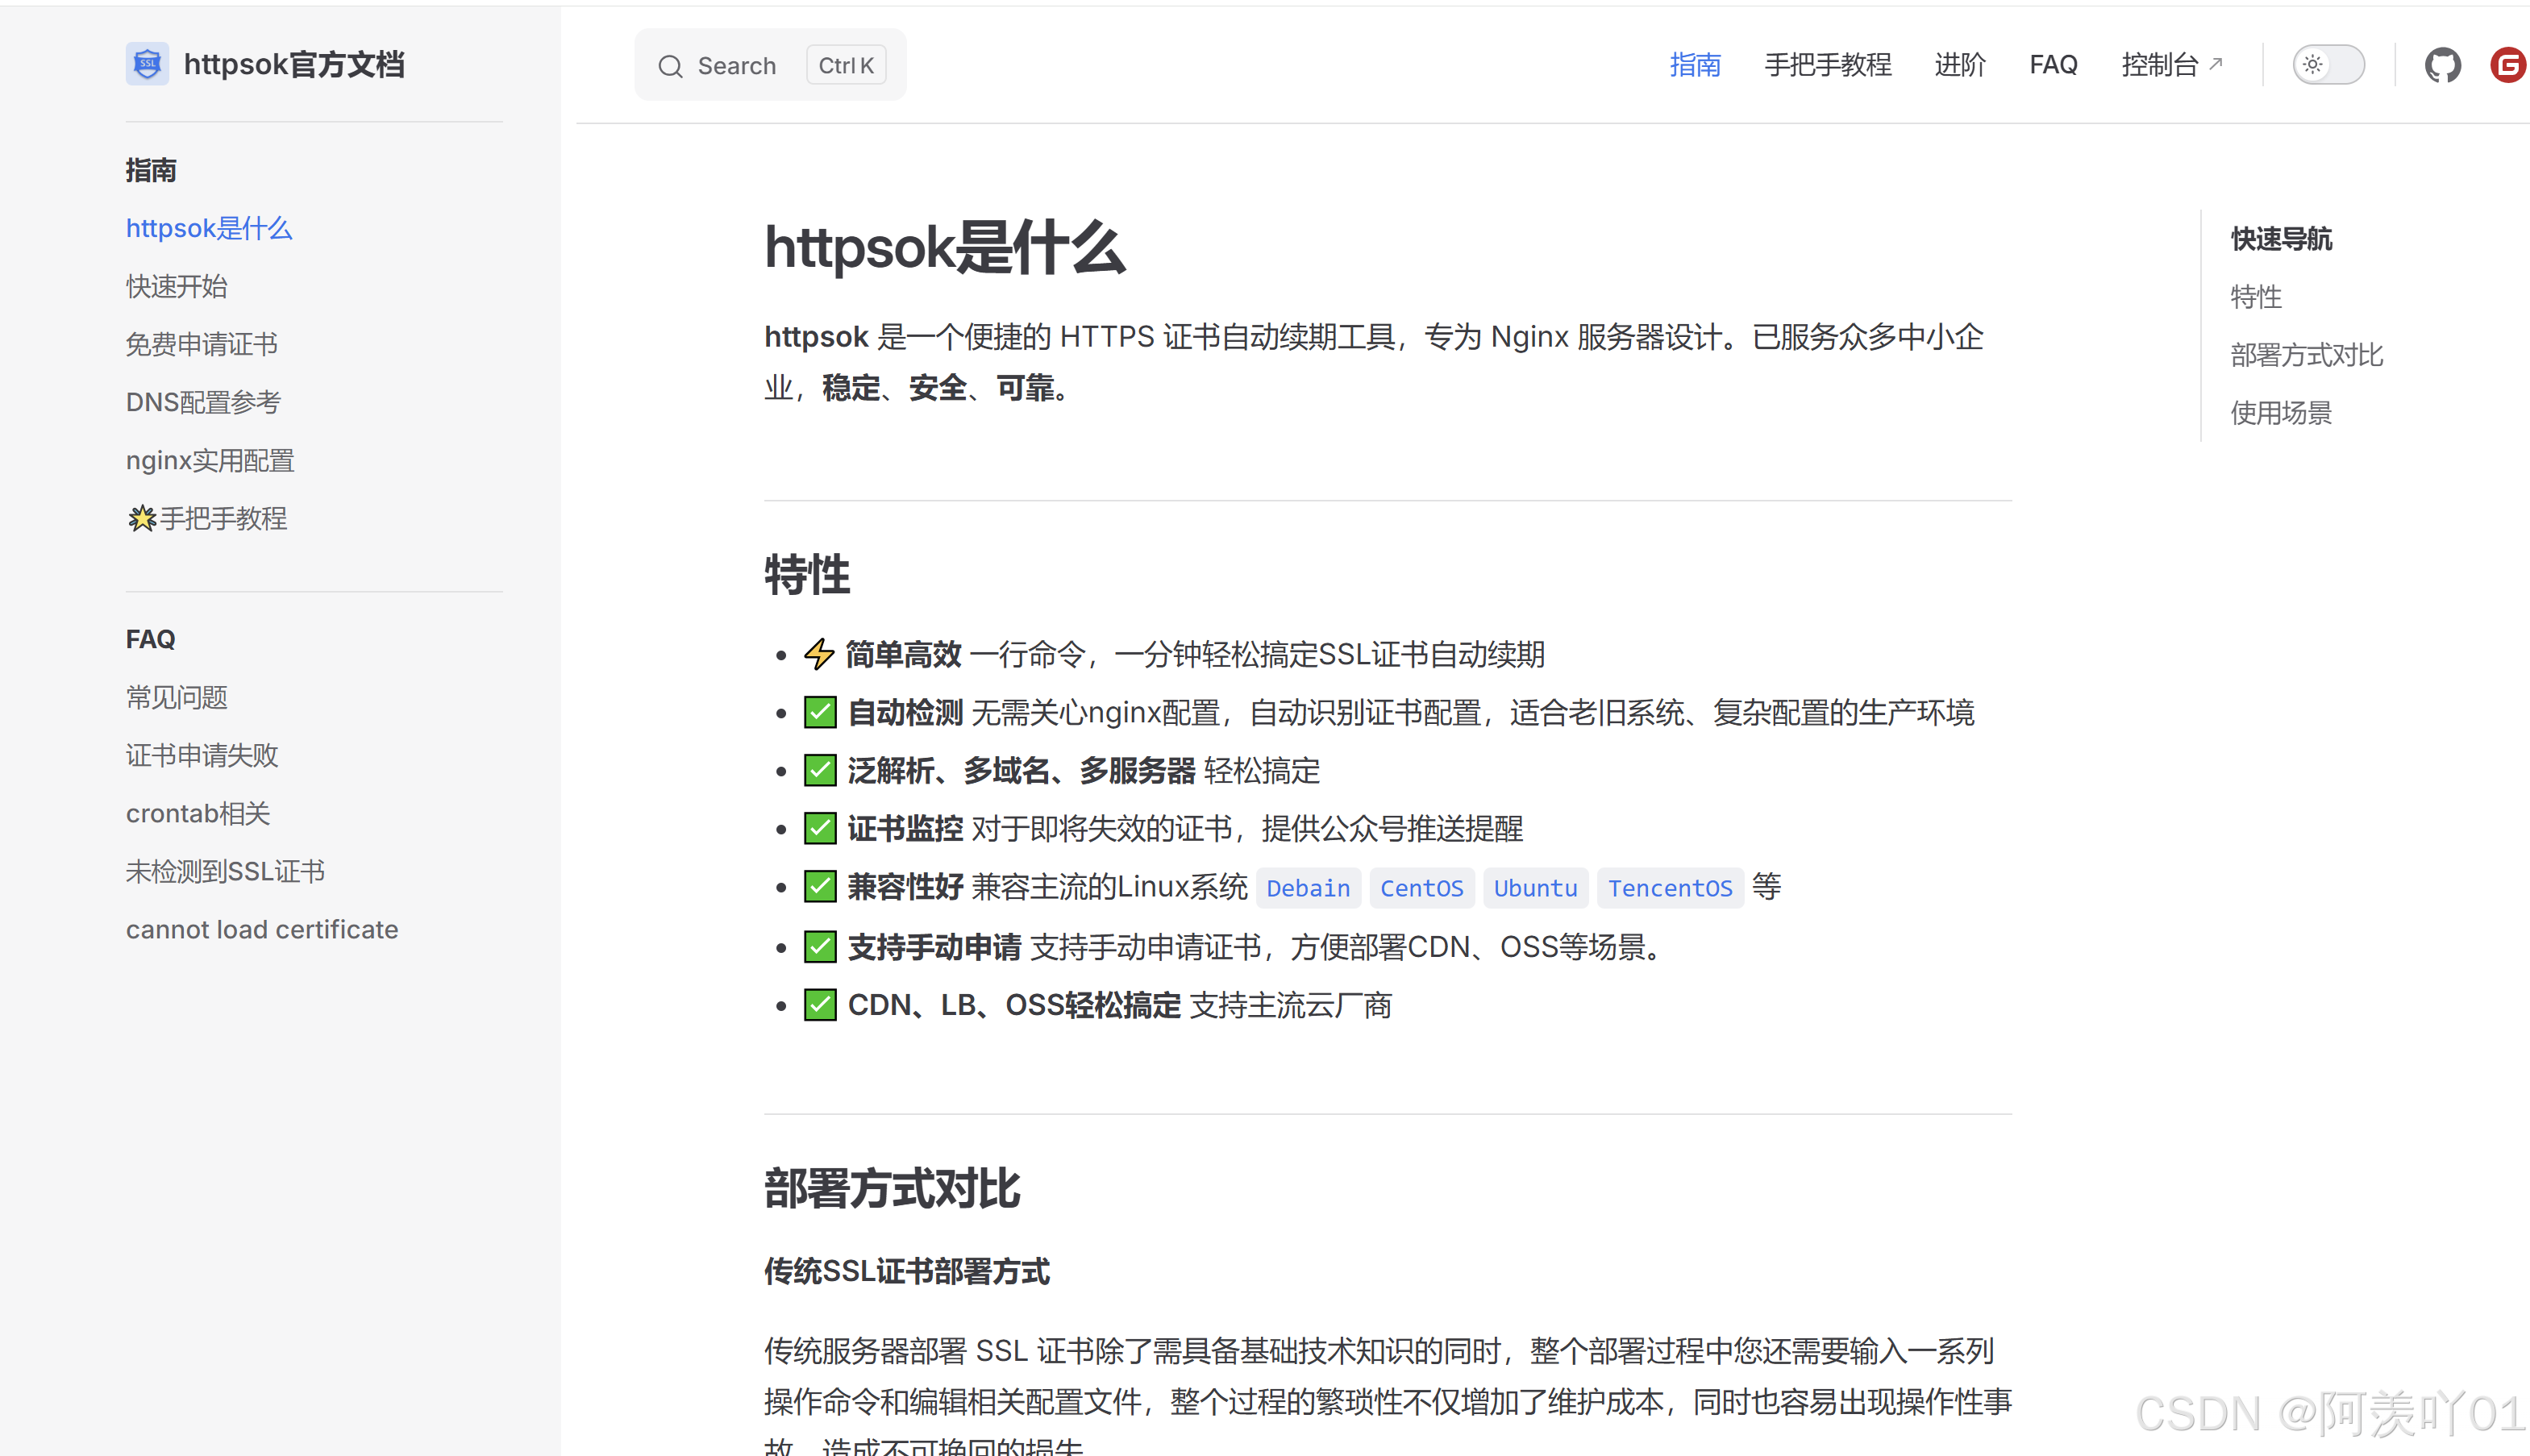Open the FAQ top navigation item
2530x1456 pixels.
(x=2053, y=65)
